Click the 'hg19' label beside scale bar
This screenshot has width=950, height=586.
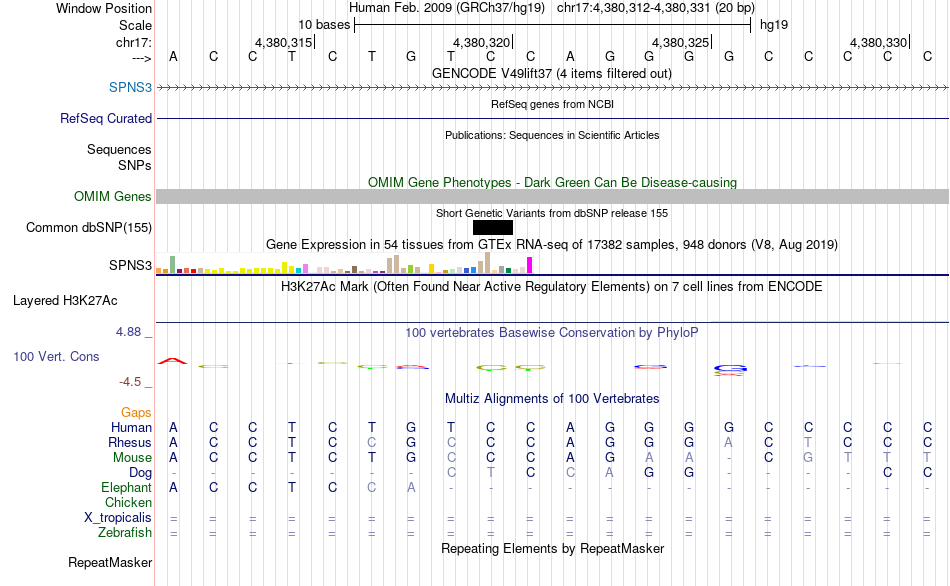coord(774,25)
